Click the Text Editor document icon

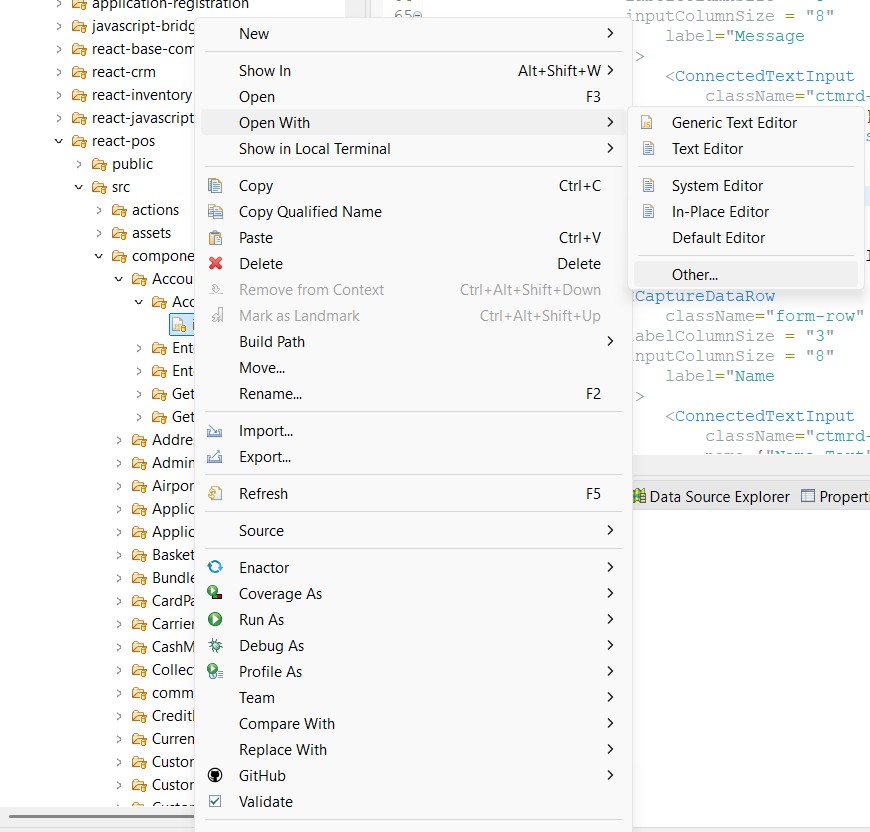pyautogui.click(x=648, y=148)
